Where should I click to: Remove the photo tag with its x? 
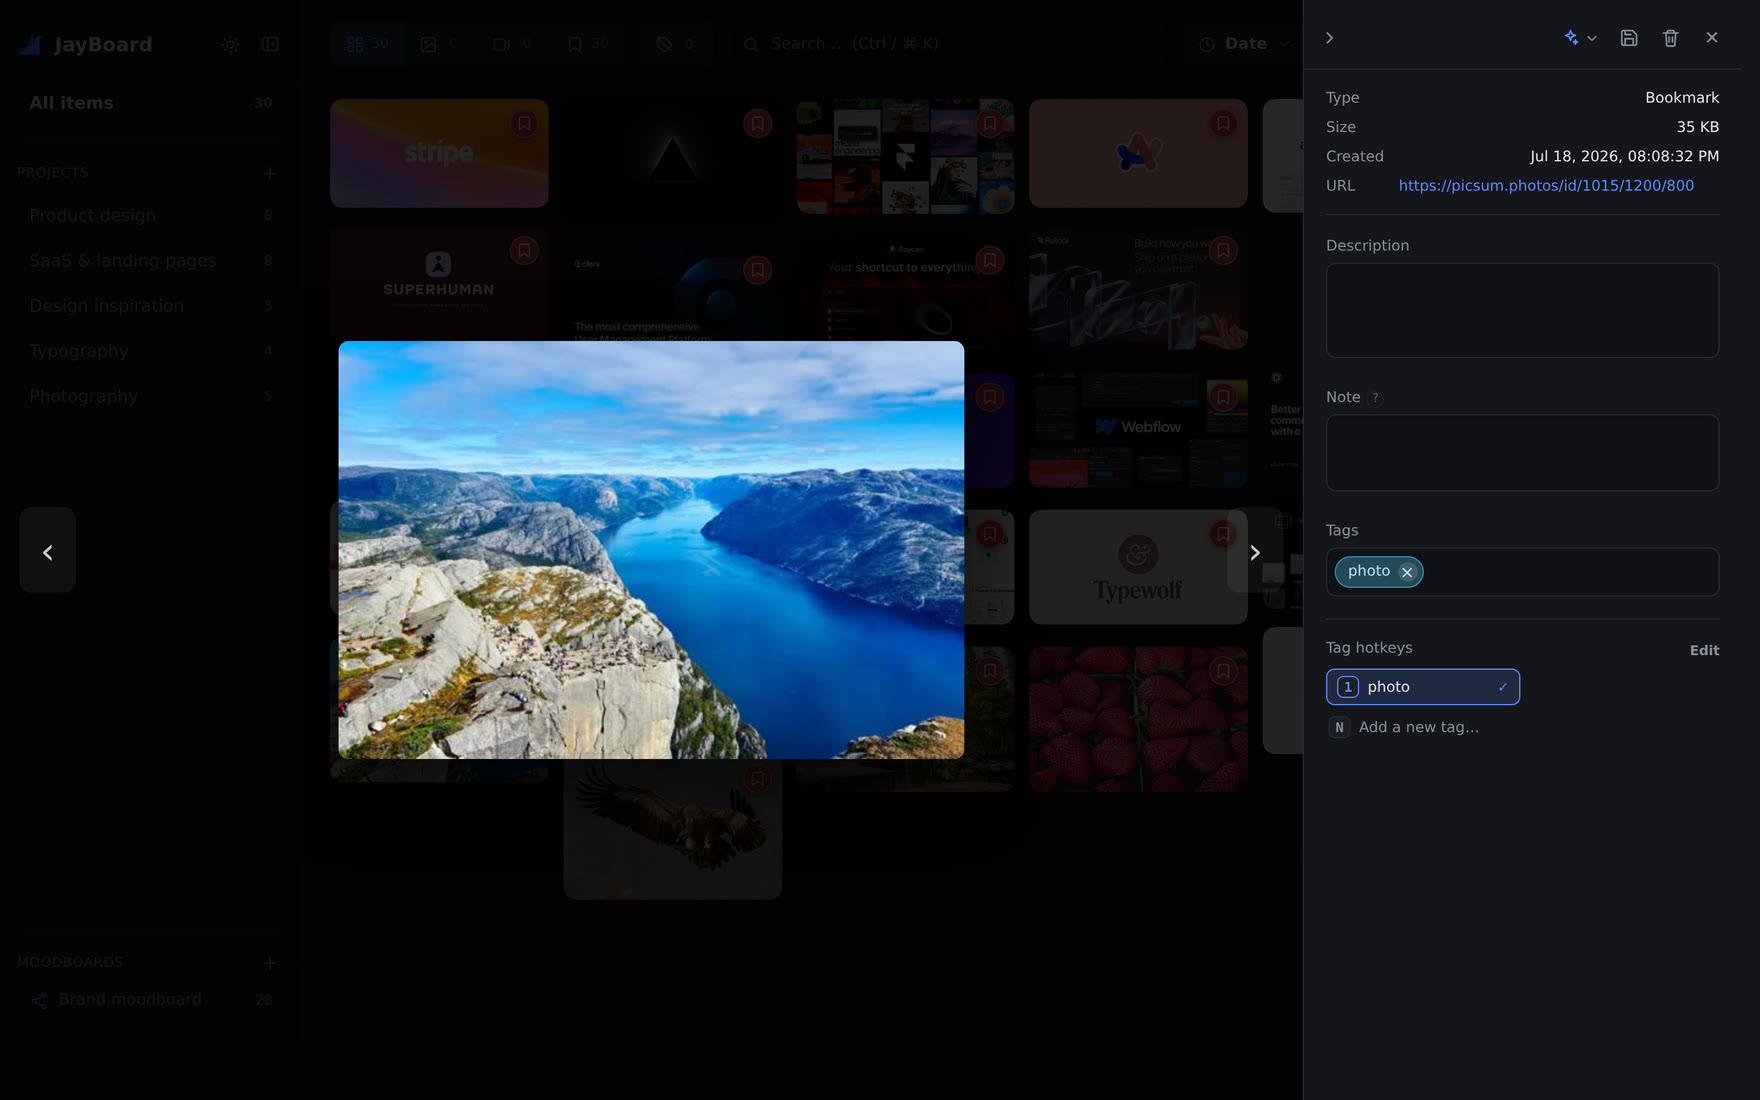click(1407, 572)
